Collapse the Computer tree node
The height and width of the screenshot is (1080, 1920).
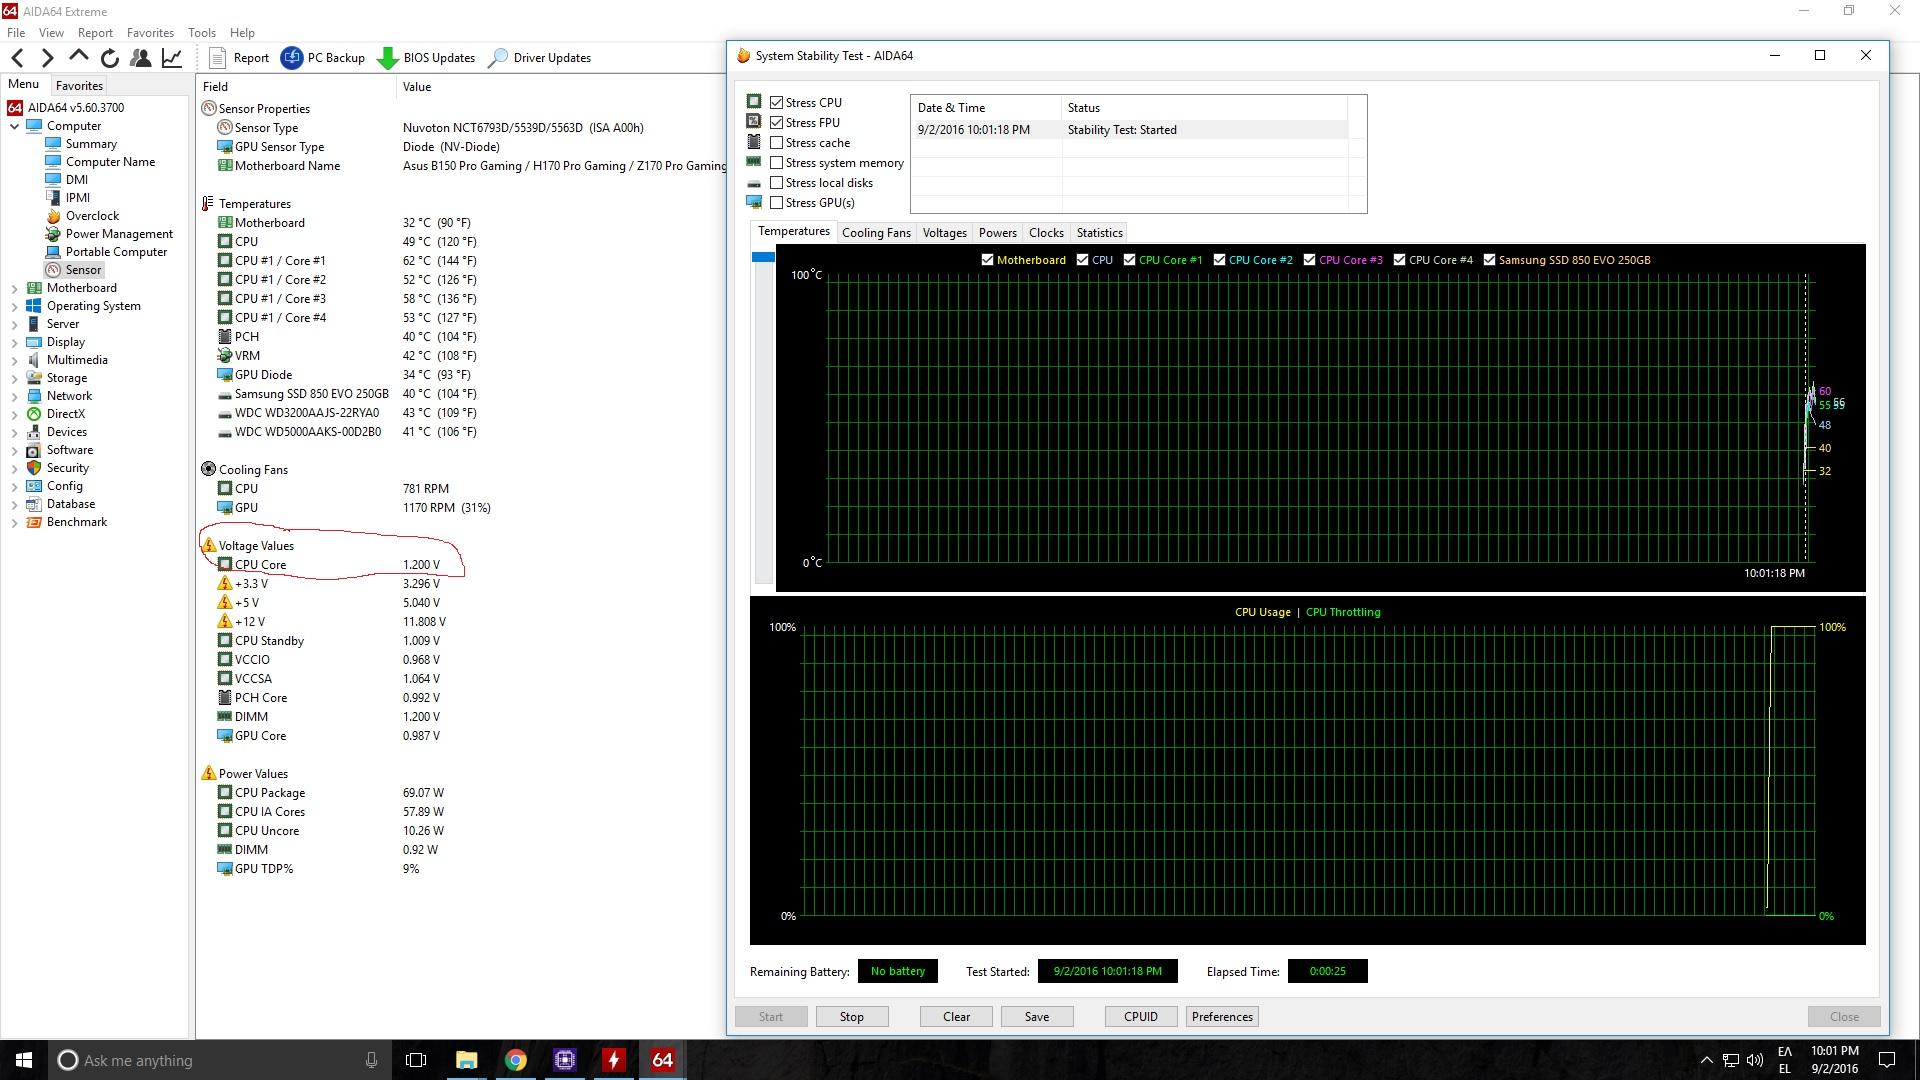tap(15, 126)
